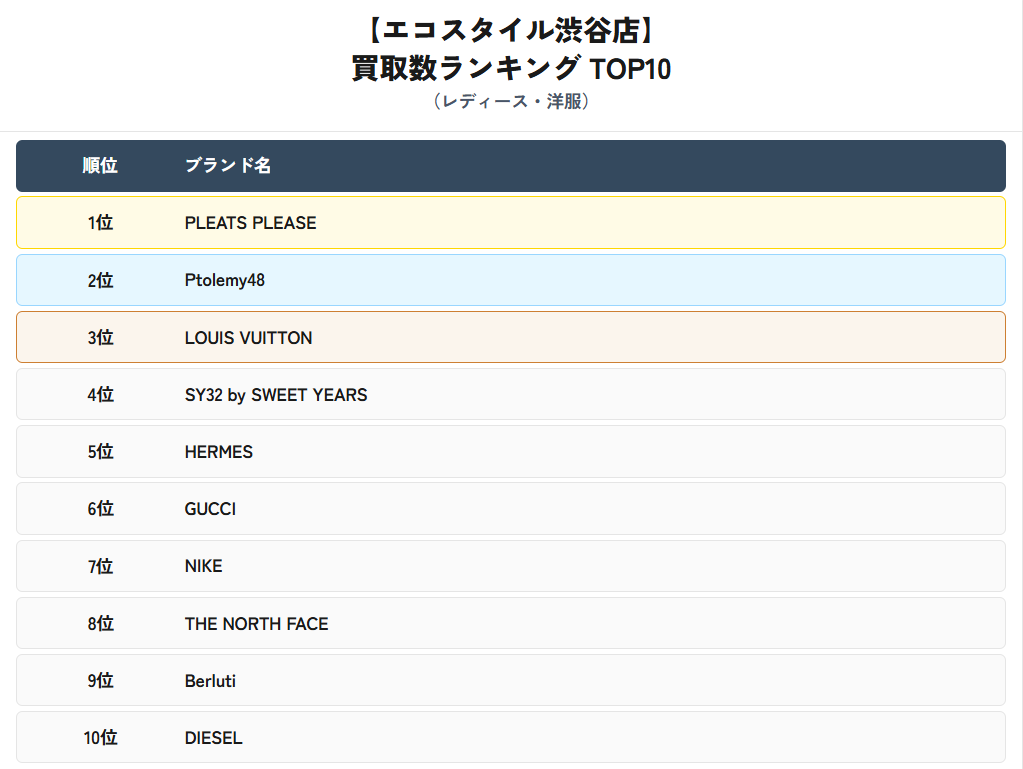Click the 10位 rank label
The width and height of the screenshot is (1023, 769).
pyautogui.click(x=100, y=738)
